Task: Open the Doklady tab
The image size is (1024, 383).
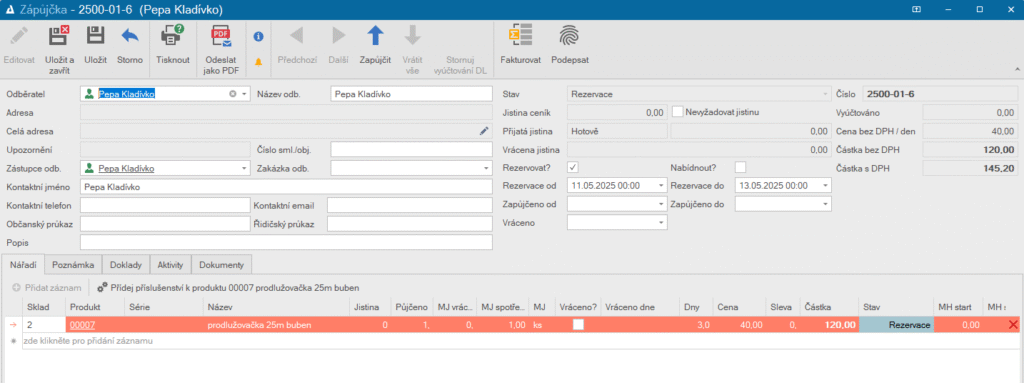Action: click(x=126, y=265)
